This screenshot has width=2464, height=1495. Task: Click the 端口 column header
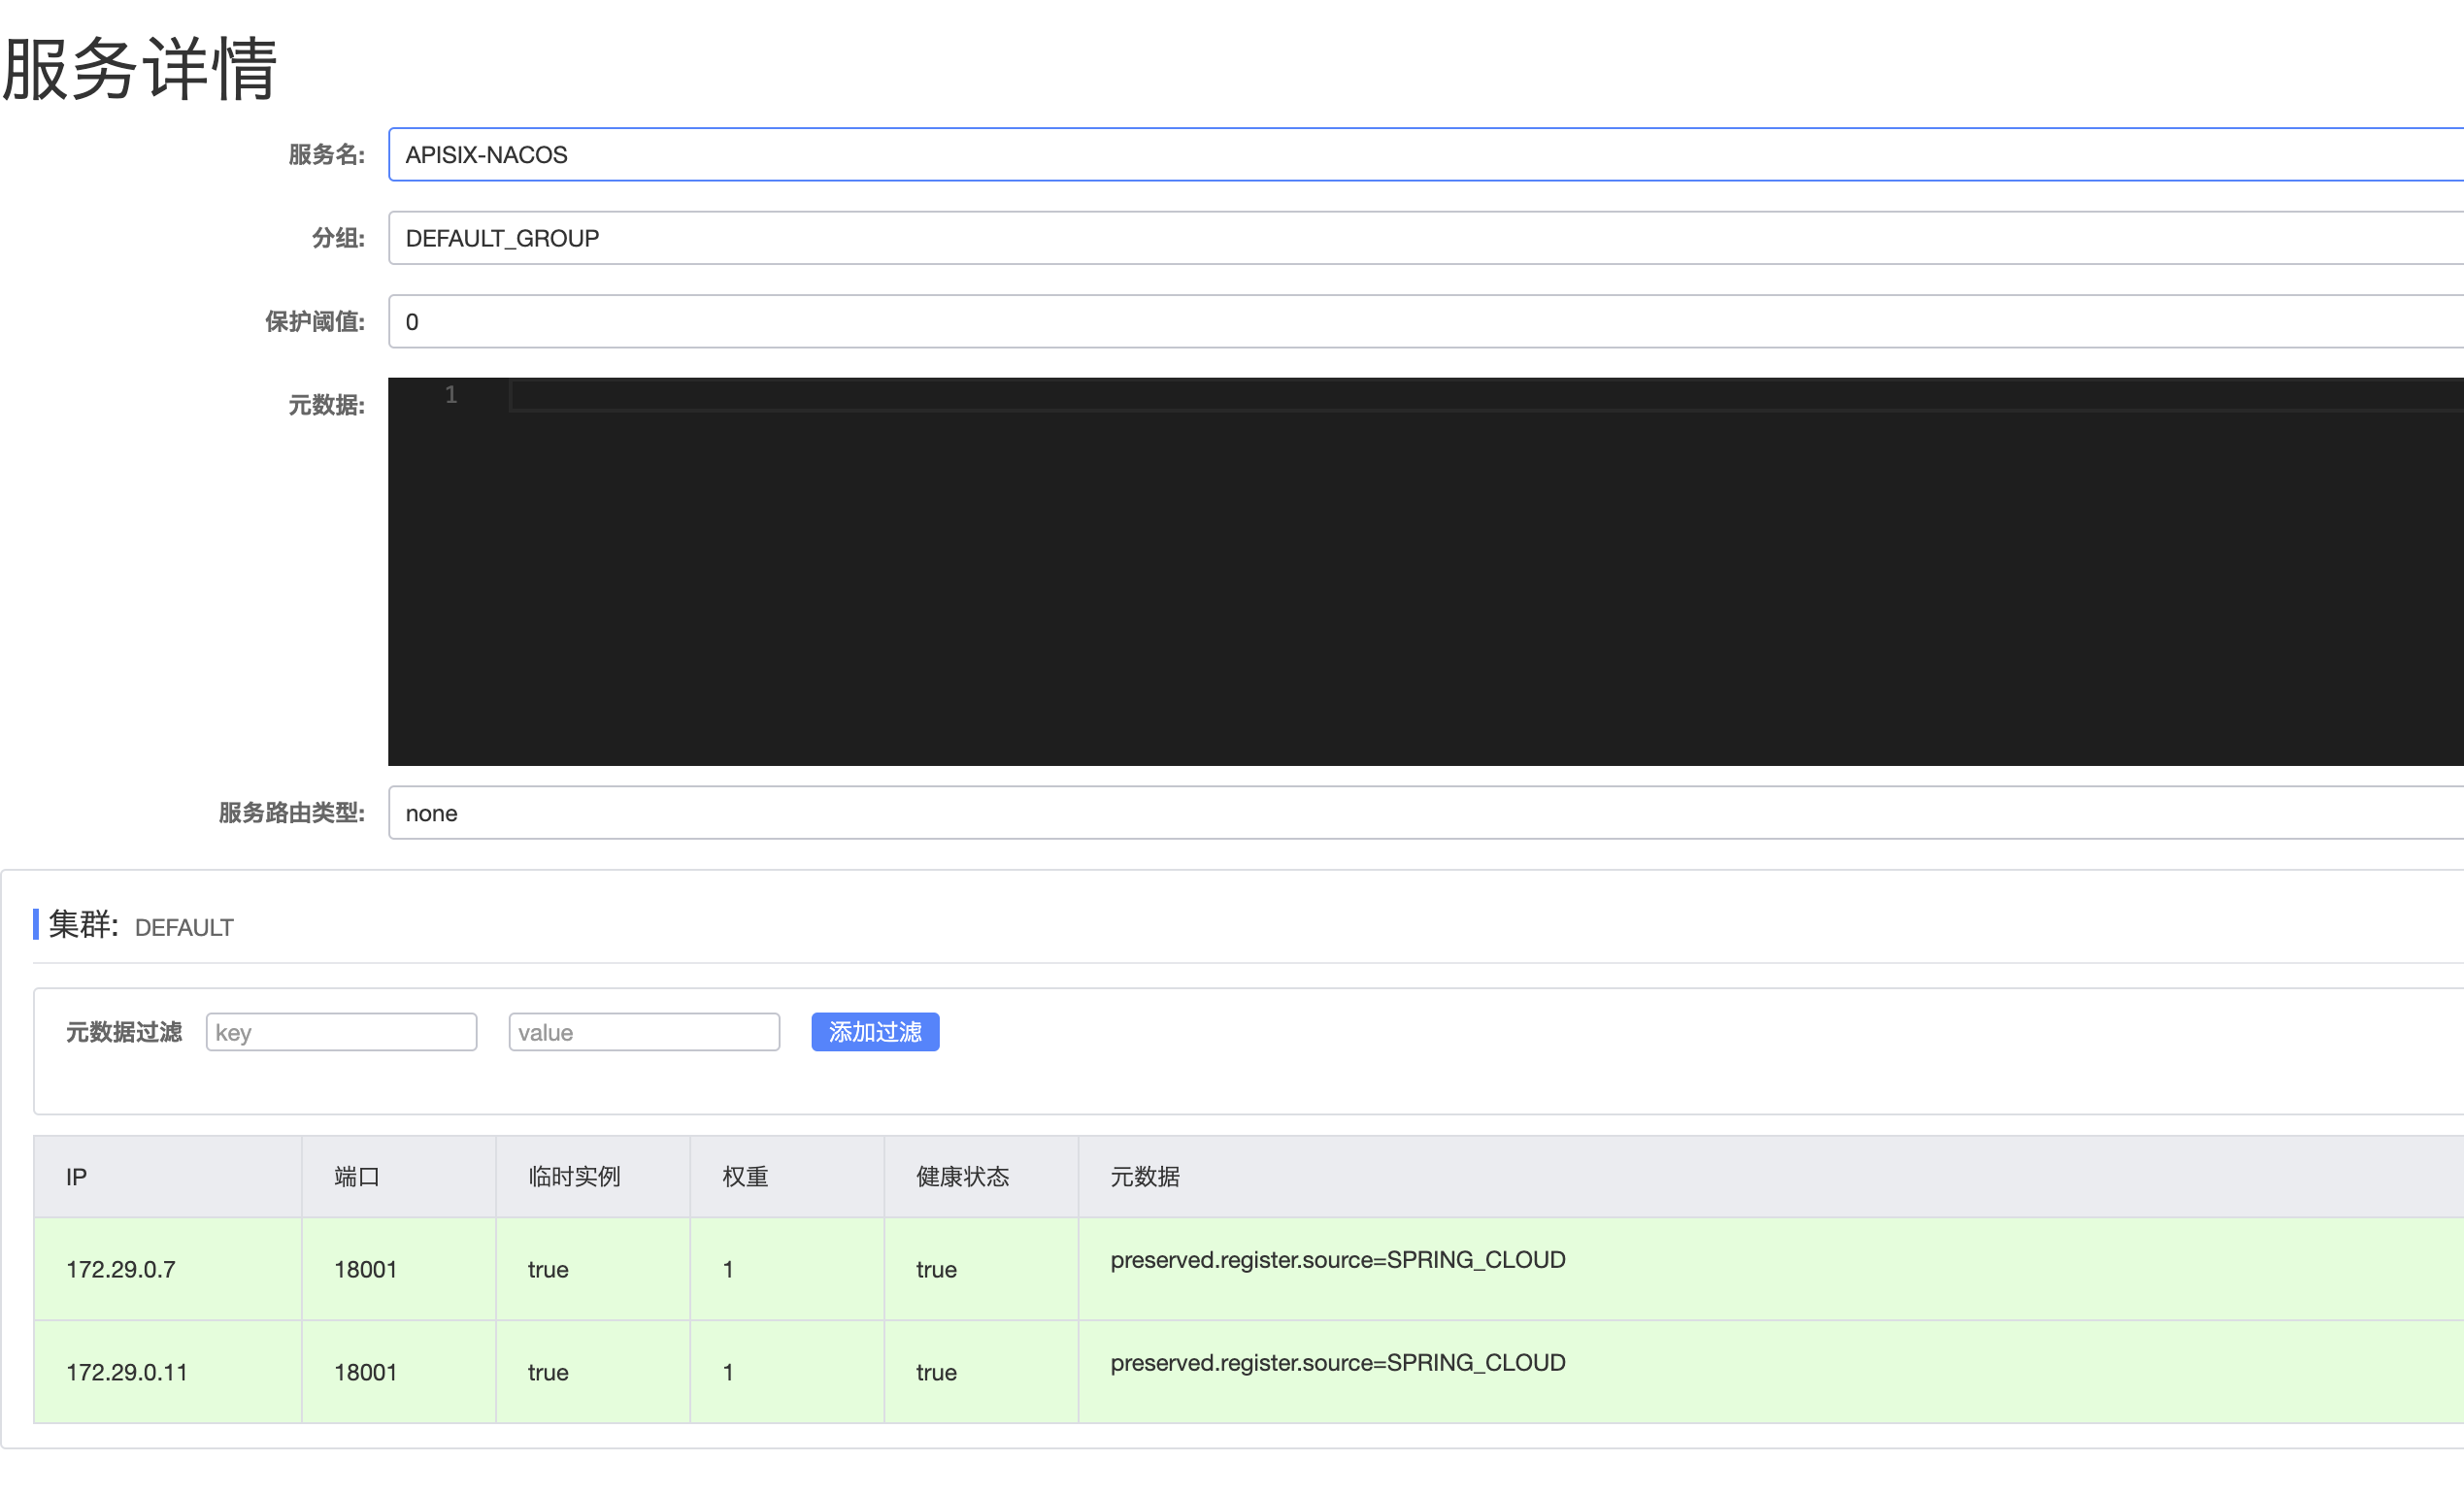click(x=357, y=1177)
